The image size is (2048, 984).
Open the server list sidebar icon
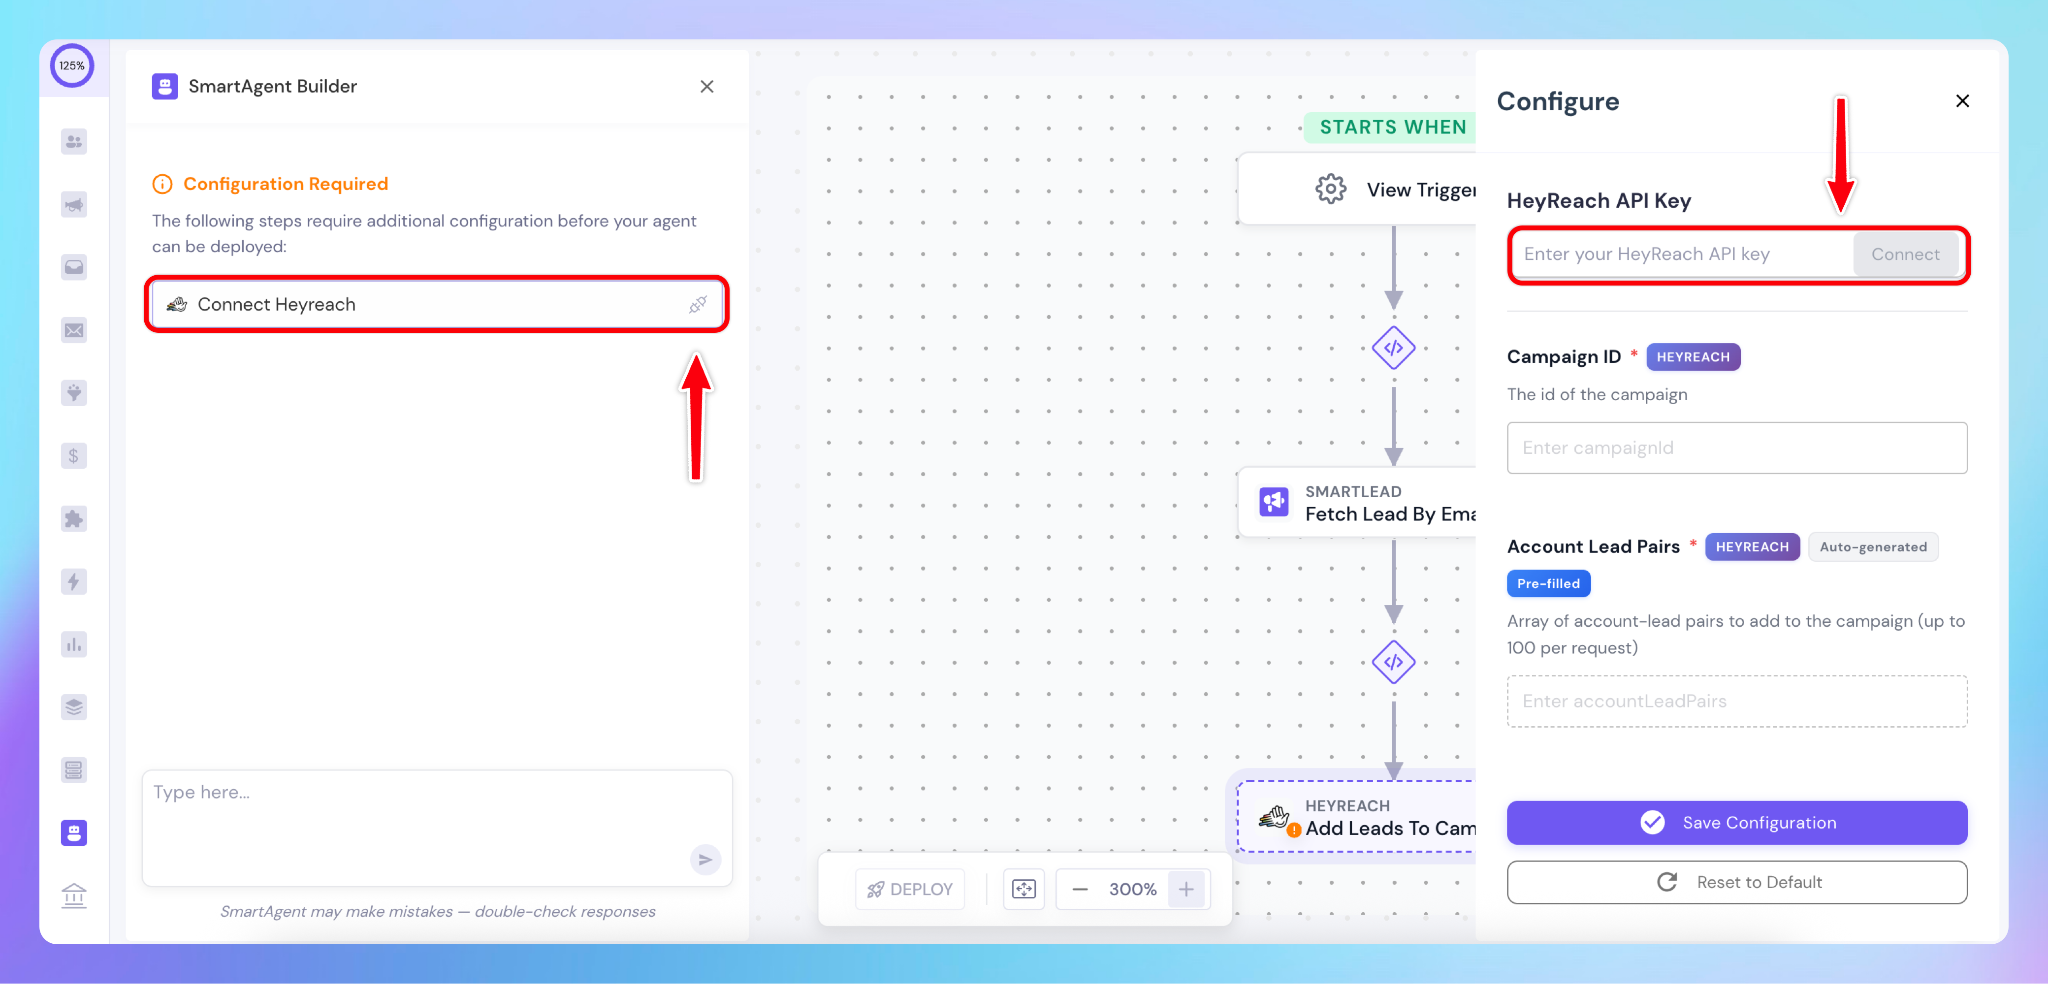[74, 770]
